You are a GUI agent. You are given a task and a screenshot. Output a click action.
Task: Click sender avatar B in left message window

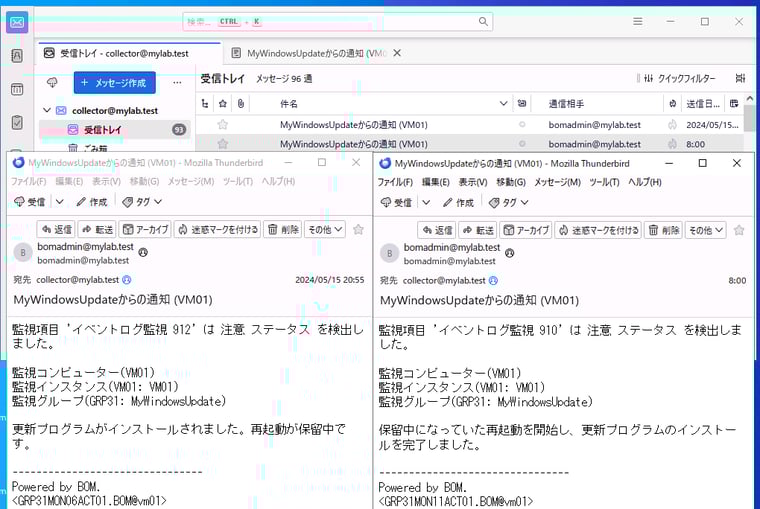click(23, 253)
